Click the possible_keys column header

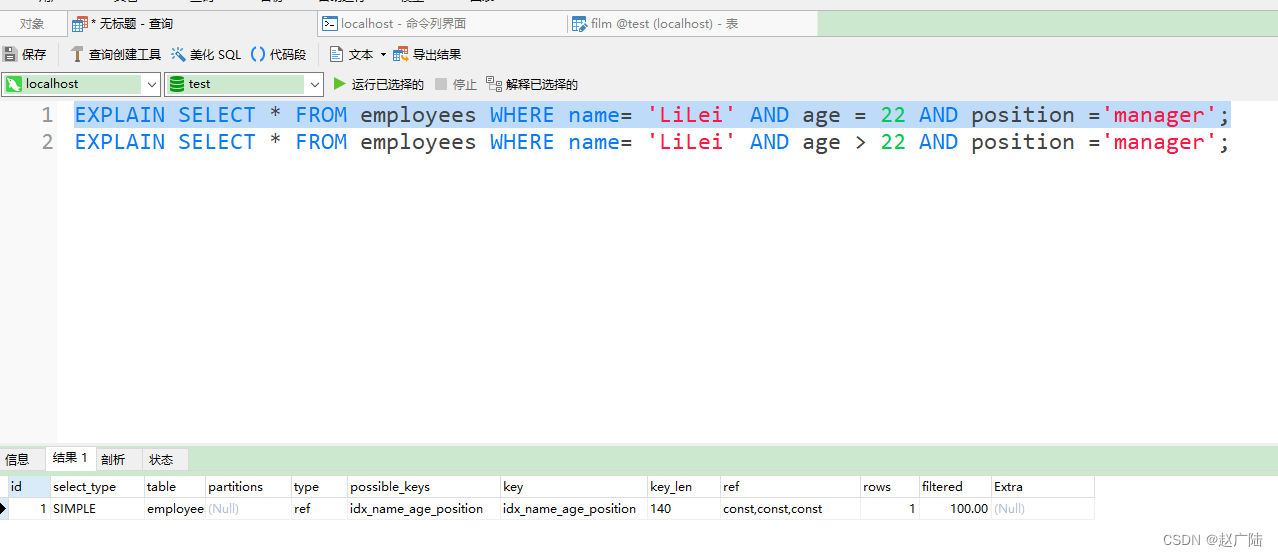pos(424,487)
